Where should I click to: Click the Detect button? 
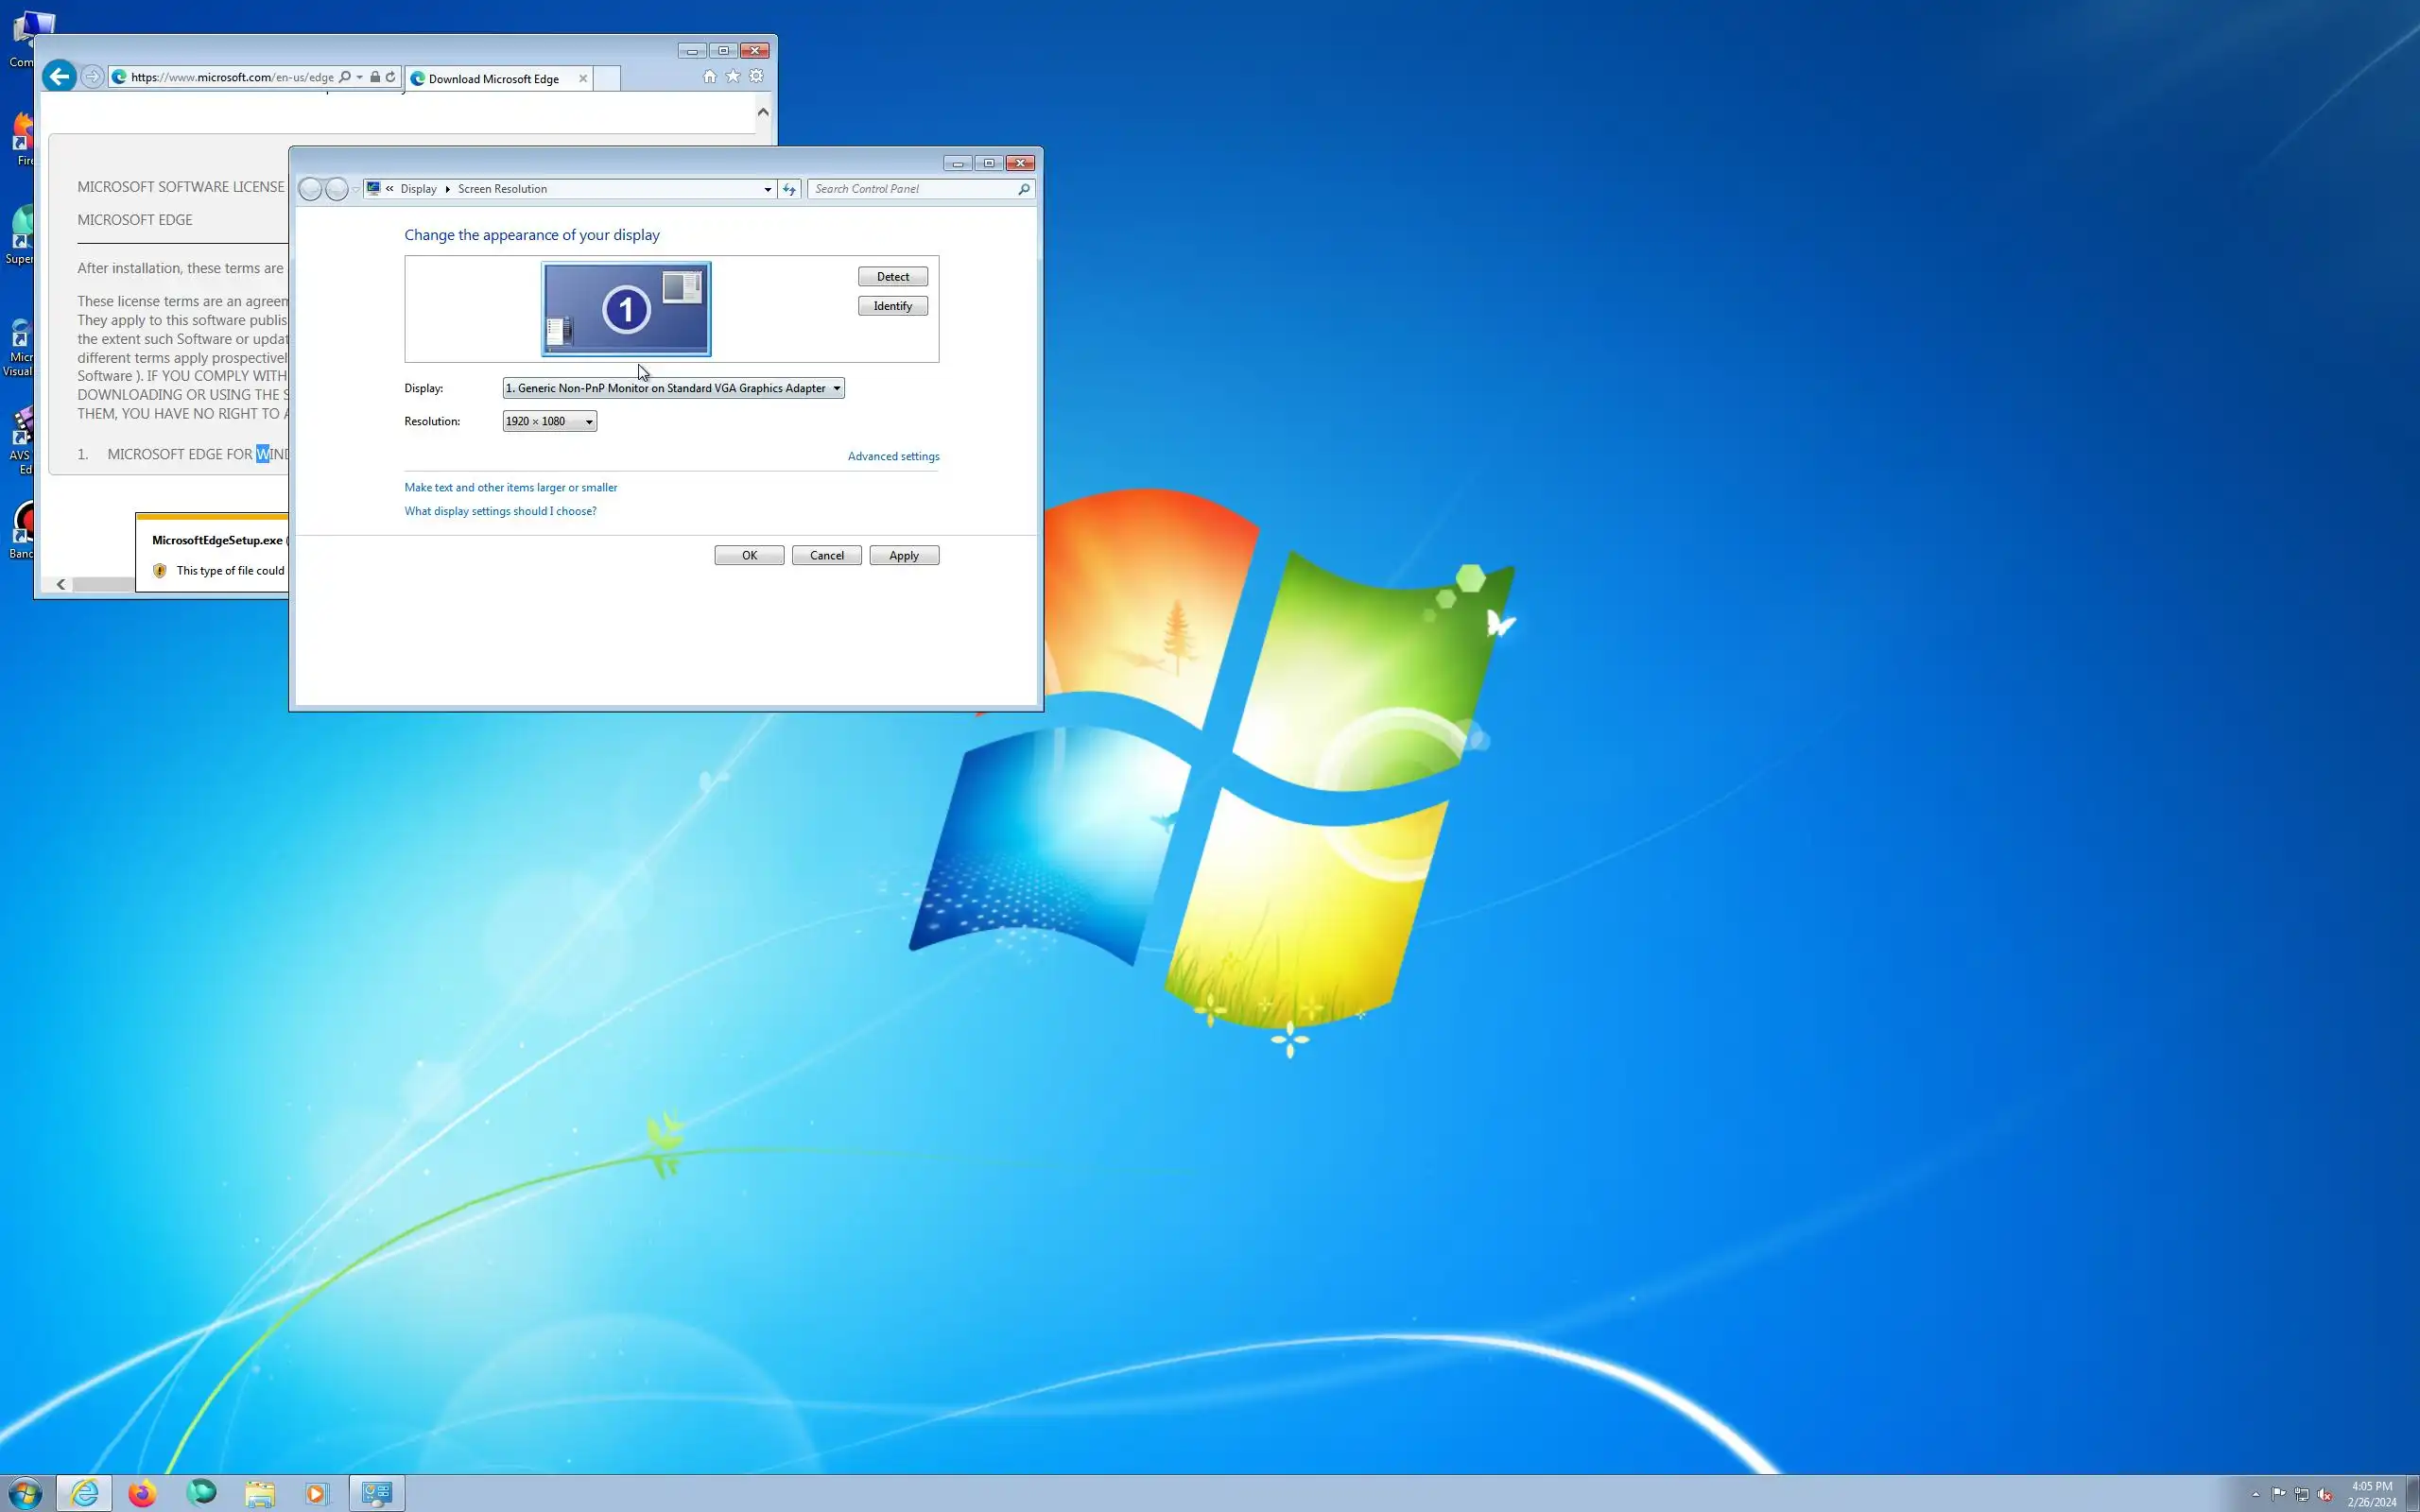click(x=892, y=277)
